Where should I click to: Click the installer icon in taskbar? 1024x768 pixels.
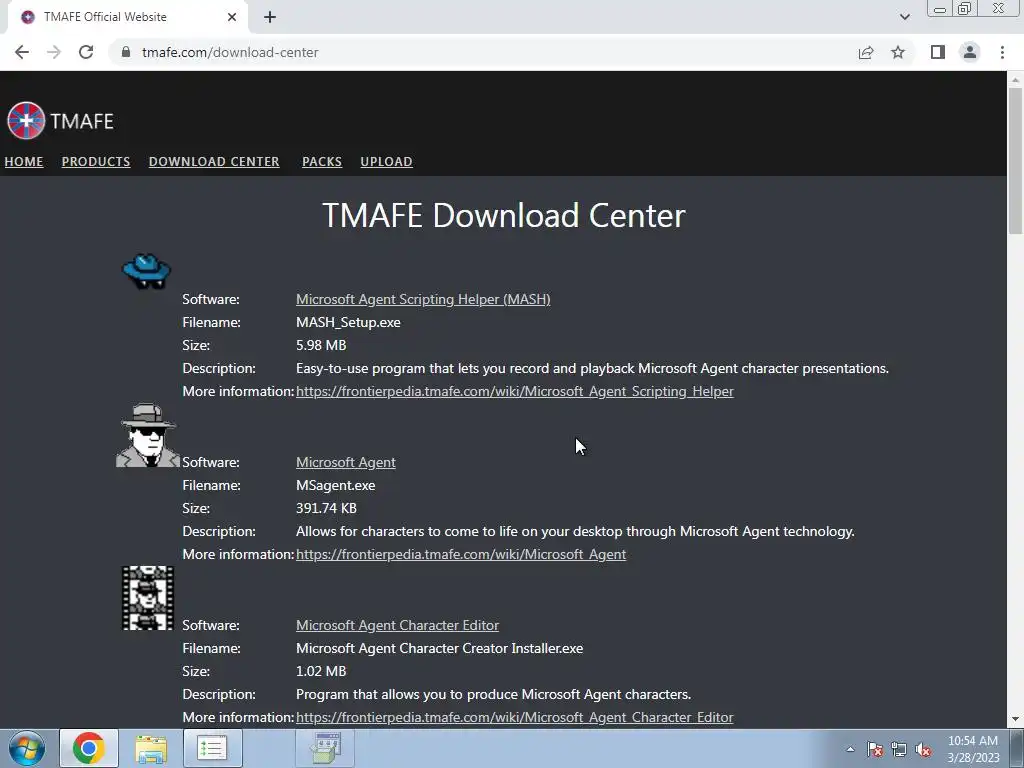pos(325,748)
